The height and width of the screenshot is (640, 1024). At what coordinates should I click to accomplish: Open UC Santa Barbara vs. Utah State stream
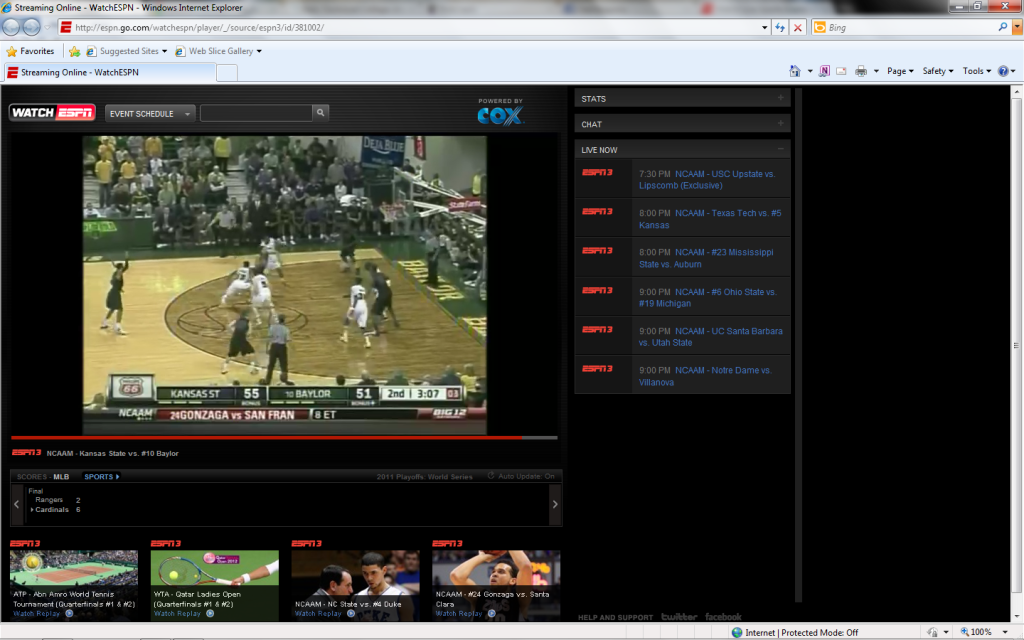(x=711, y=336)
